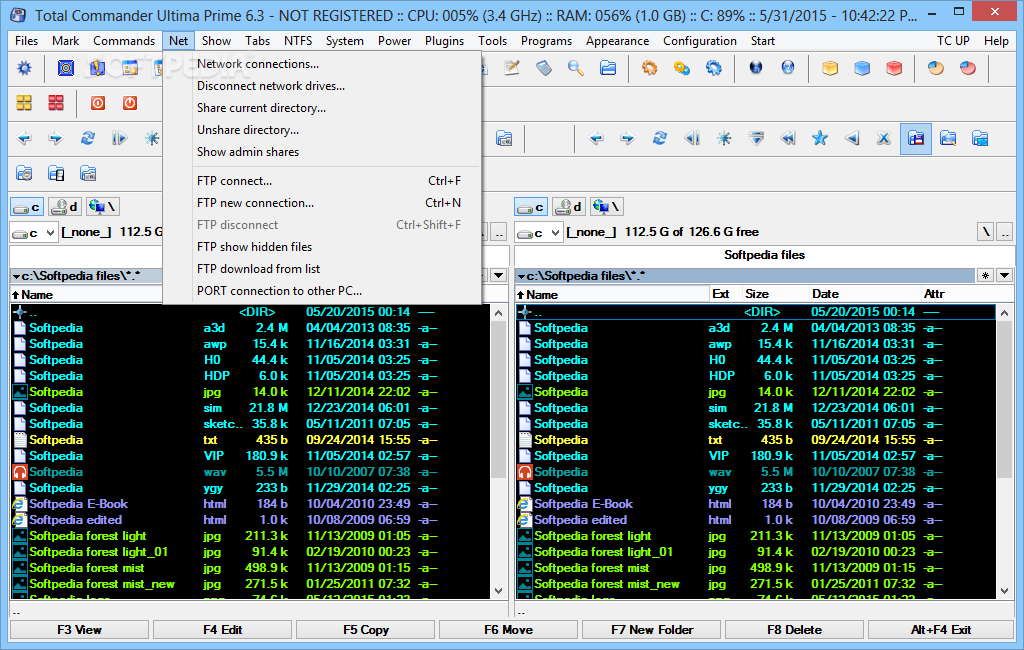Click the magnifying glass search icon
Screen dimensions: 1024x650
point(575,68)
